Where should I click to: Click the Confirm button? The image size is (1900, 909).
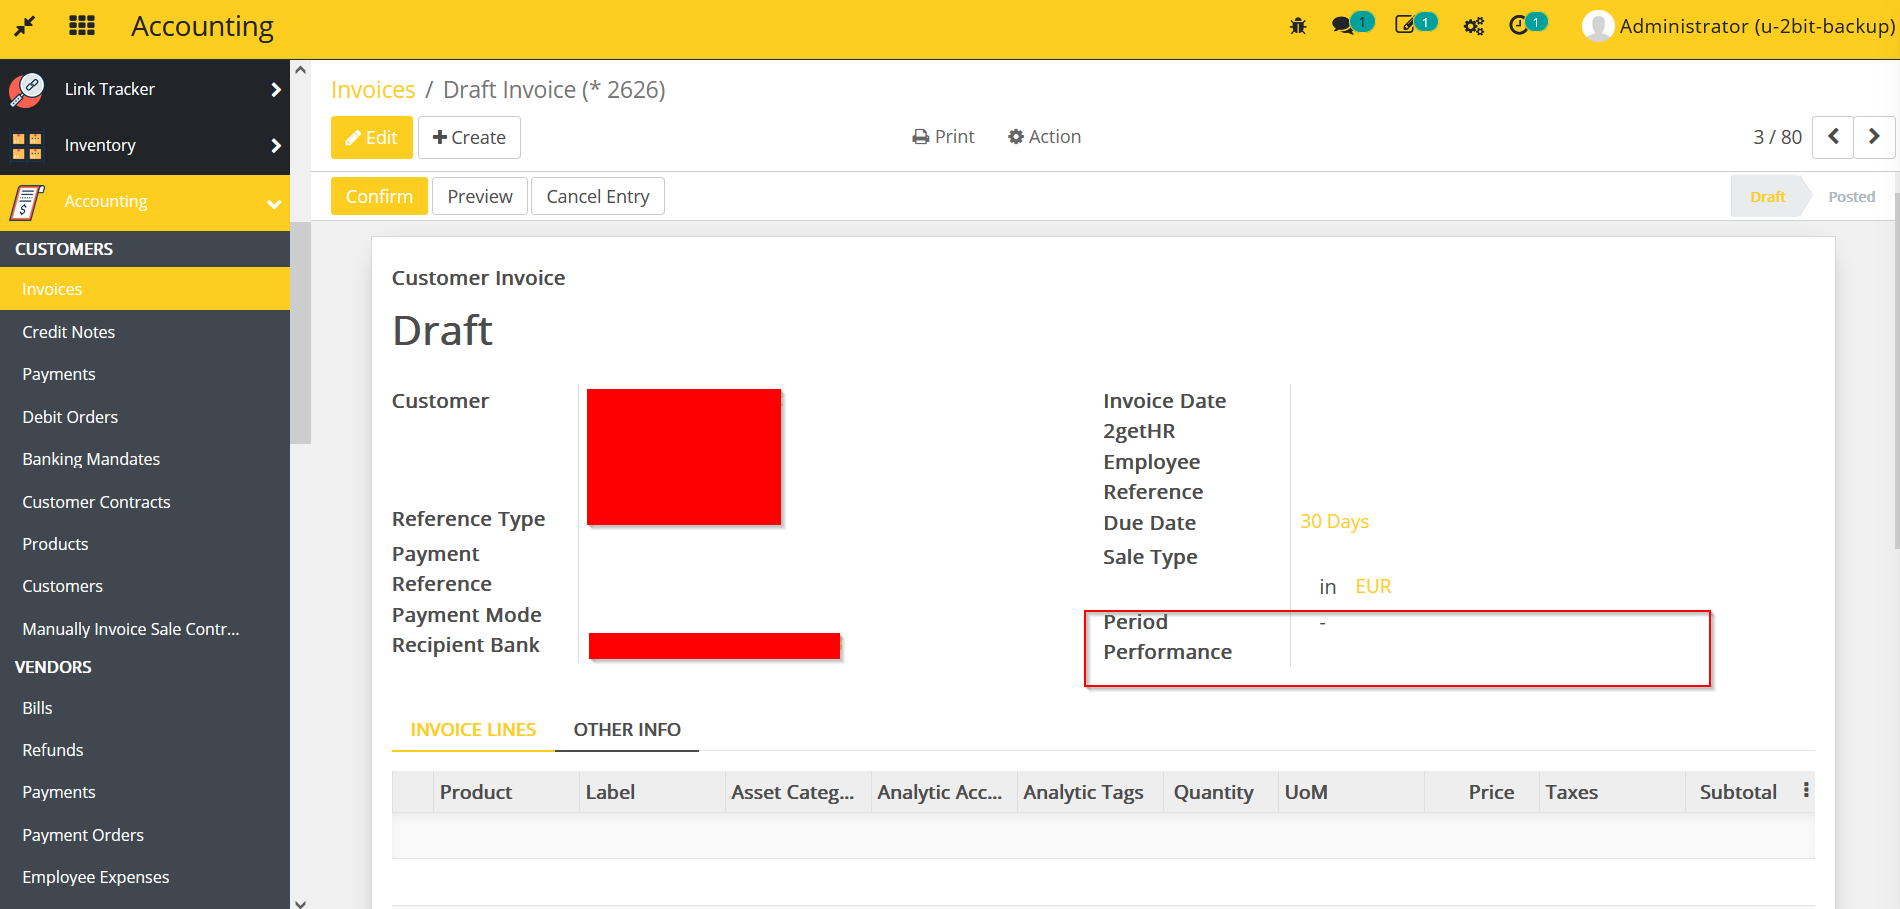[x=379, y=197]
